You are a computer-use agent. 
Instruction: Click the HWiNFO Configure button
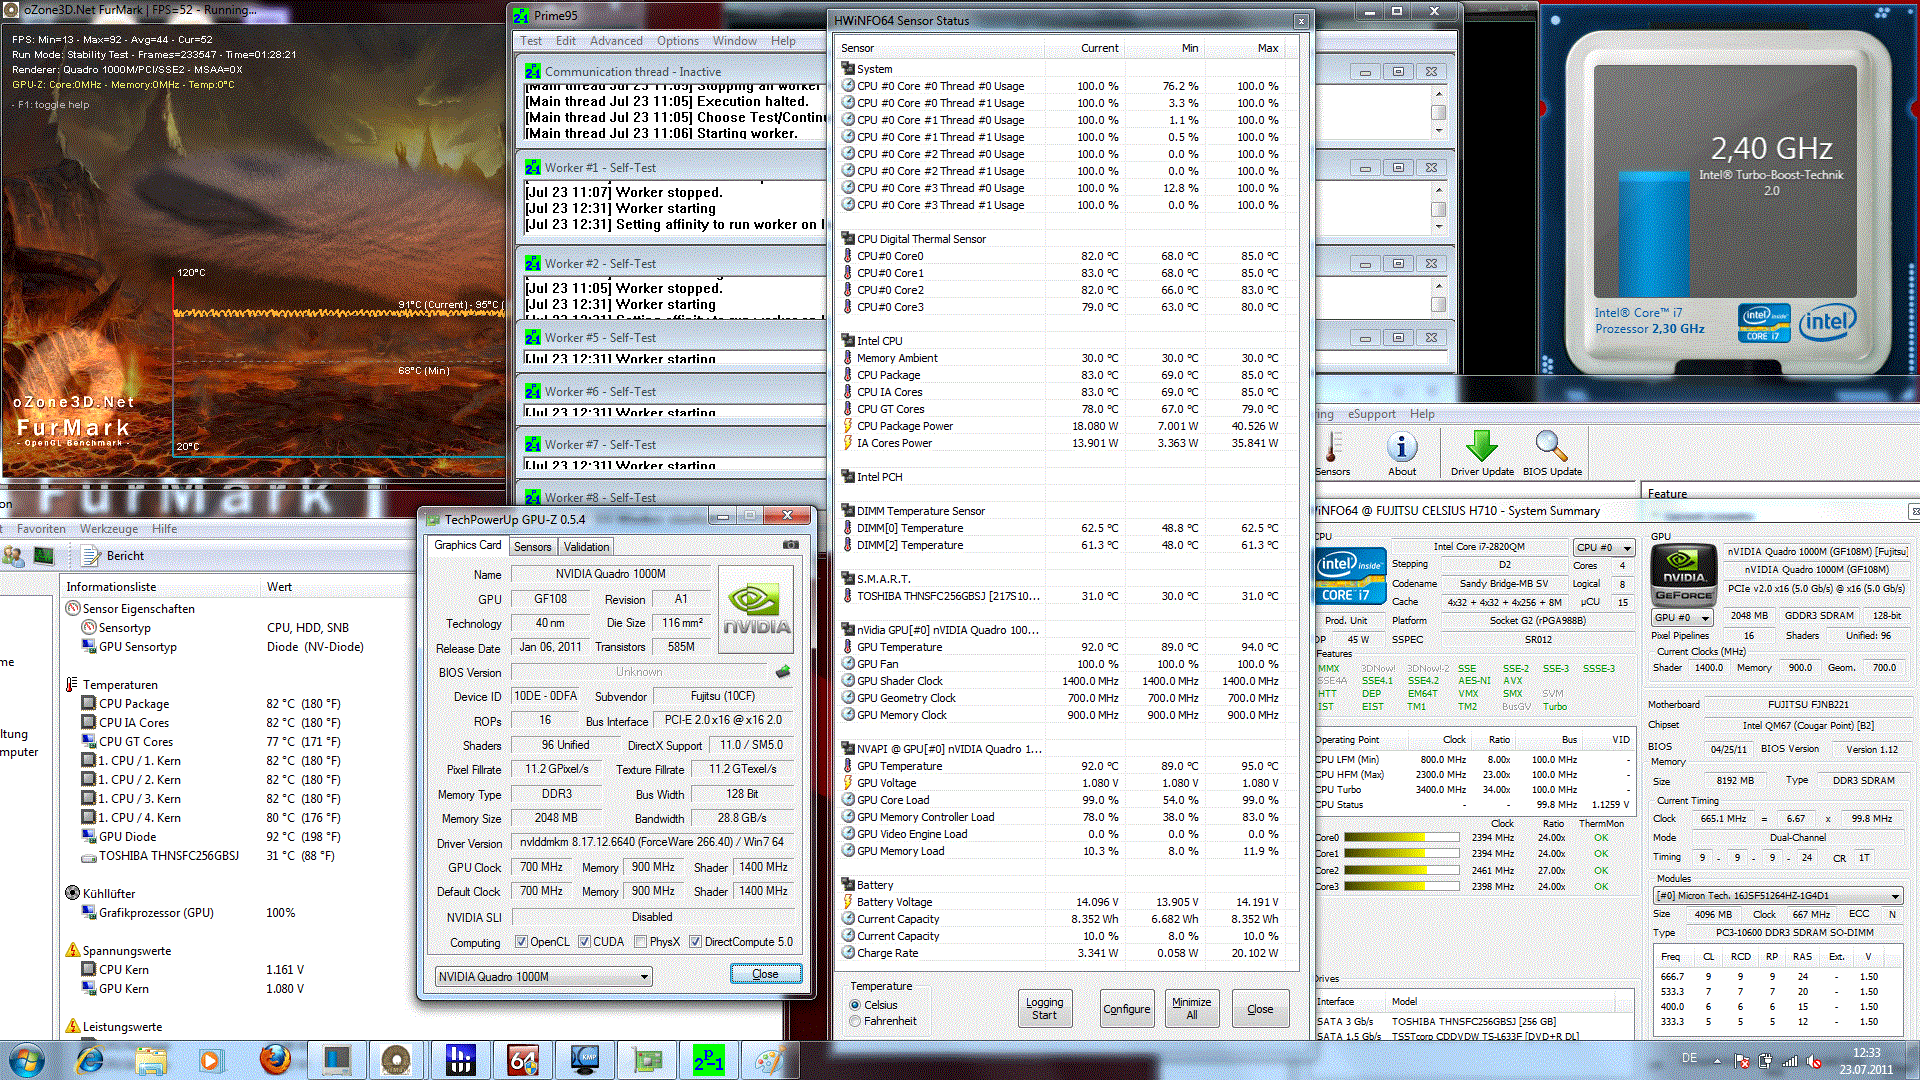click(1126, 1008)
